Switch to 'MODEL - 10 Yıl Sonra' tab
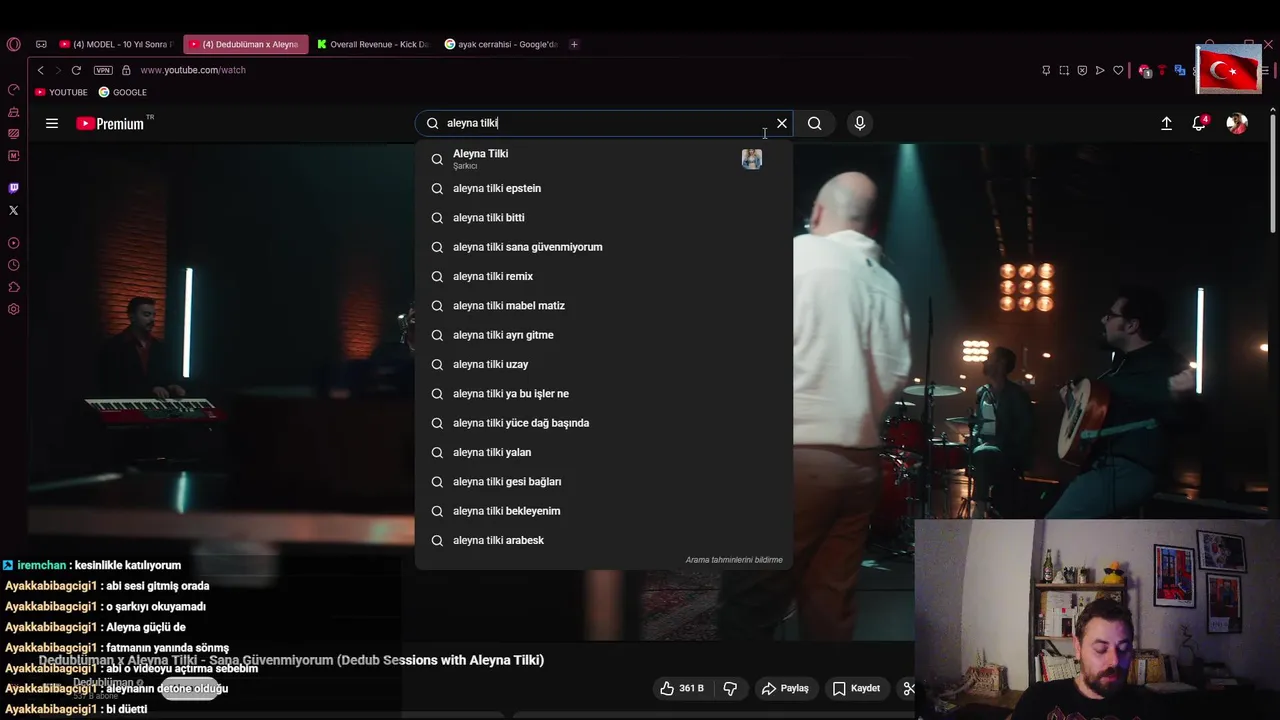The height and width of the screenshot is (720, 1280). (117, 44)
